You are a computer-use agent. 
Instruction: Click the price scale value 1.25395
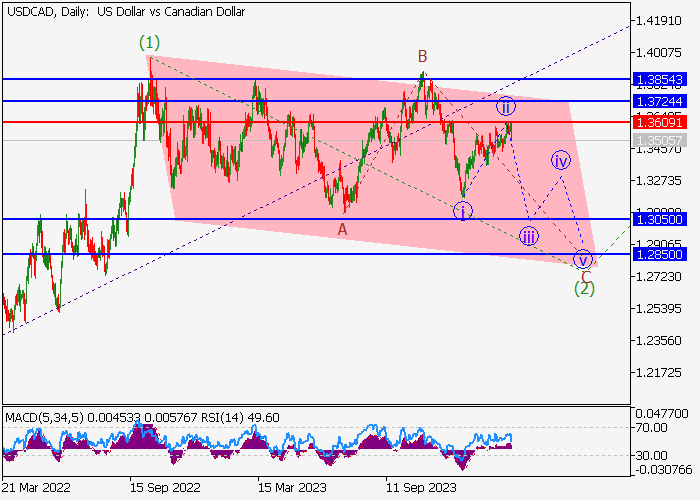pos(659,309)
